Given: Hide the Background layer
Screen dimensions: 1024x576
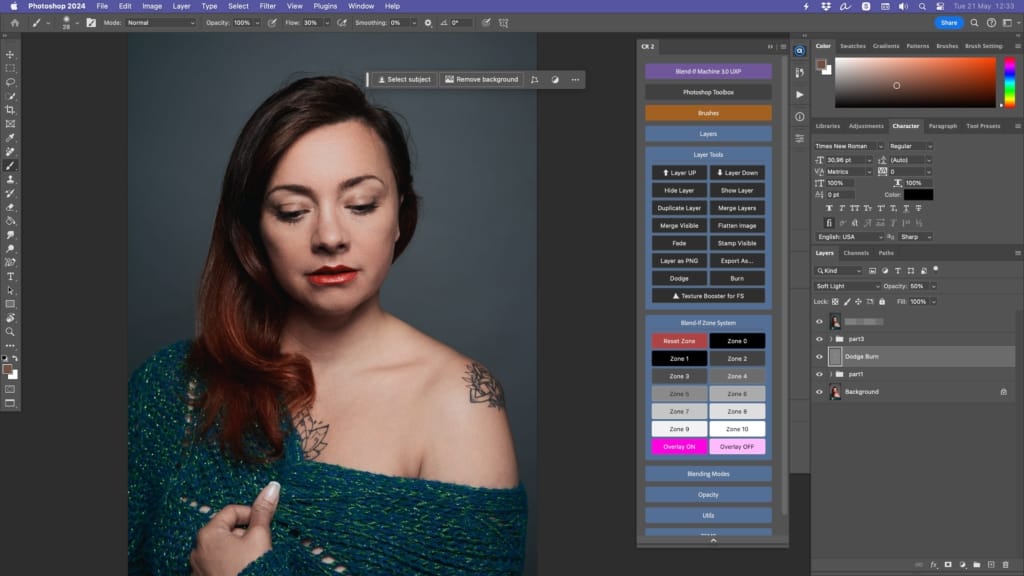Looking at the screenshot, I should [x=820, y=392].
